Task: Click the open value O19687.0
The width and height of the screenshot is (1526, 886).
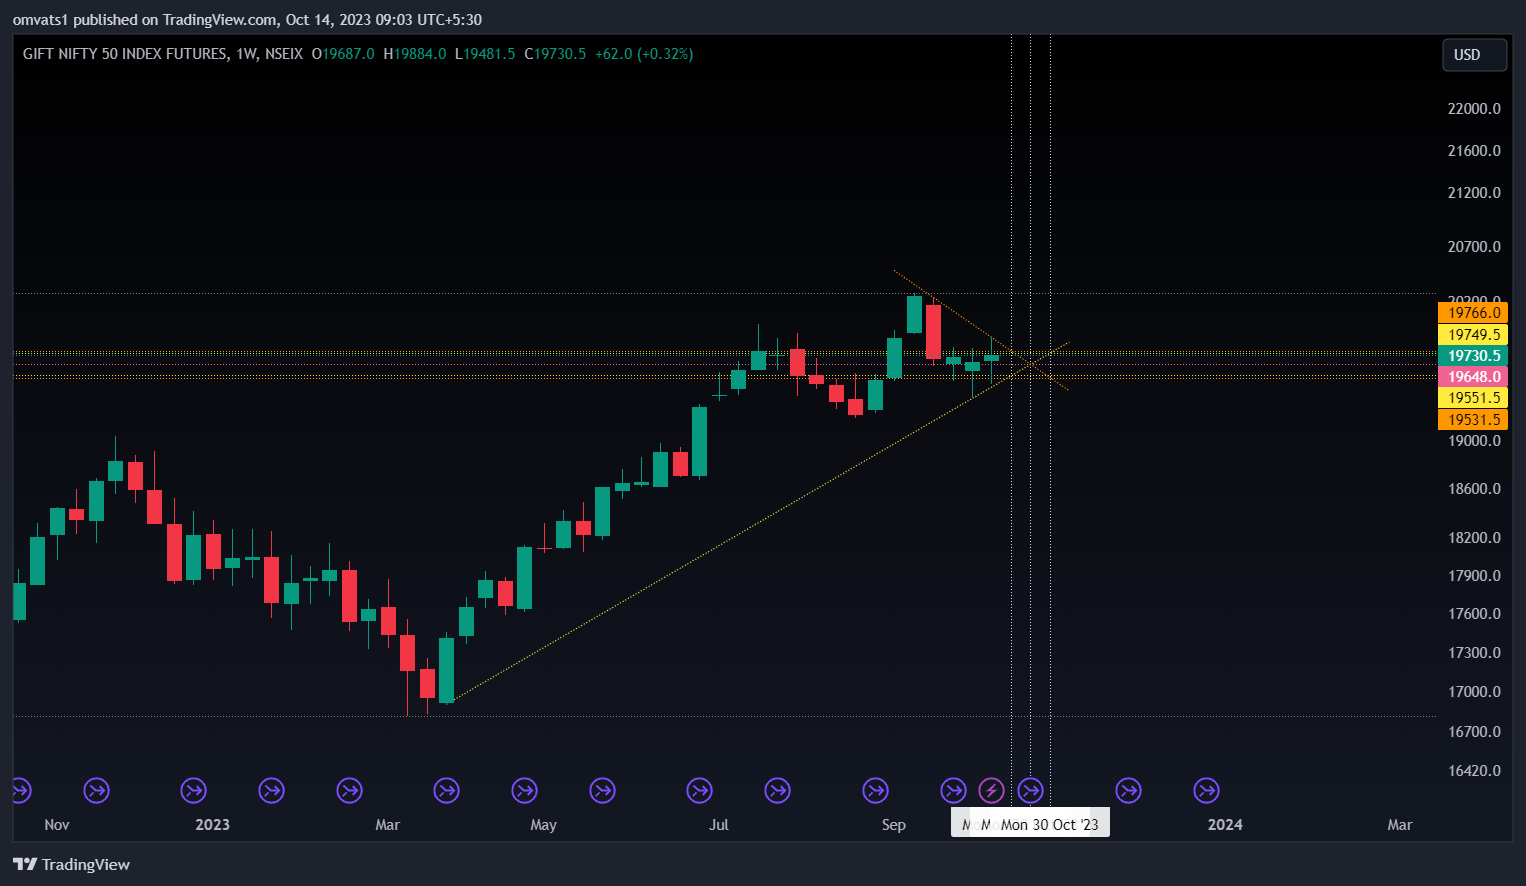Action: tap(343, 54)
